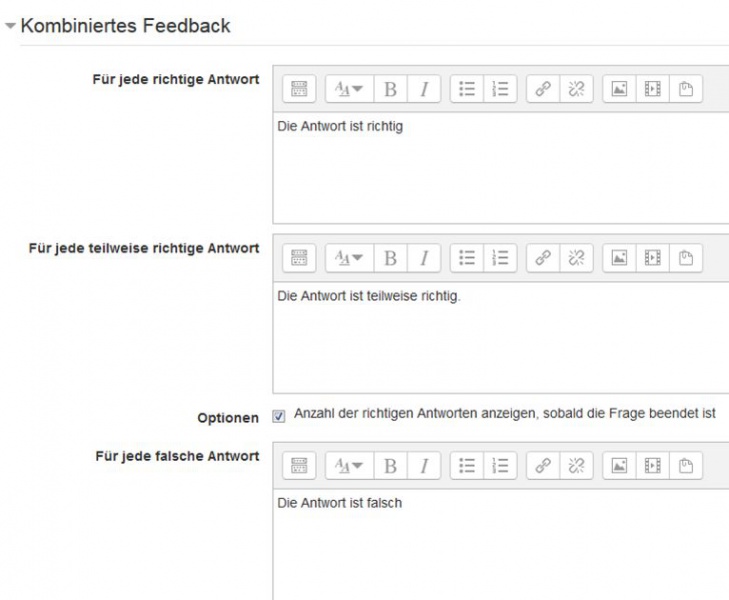Toggle toolbar expand icon in wrong-answer editor
Screen dimensions: 729x600
click(297, 465)
